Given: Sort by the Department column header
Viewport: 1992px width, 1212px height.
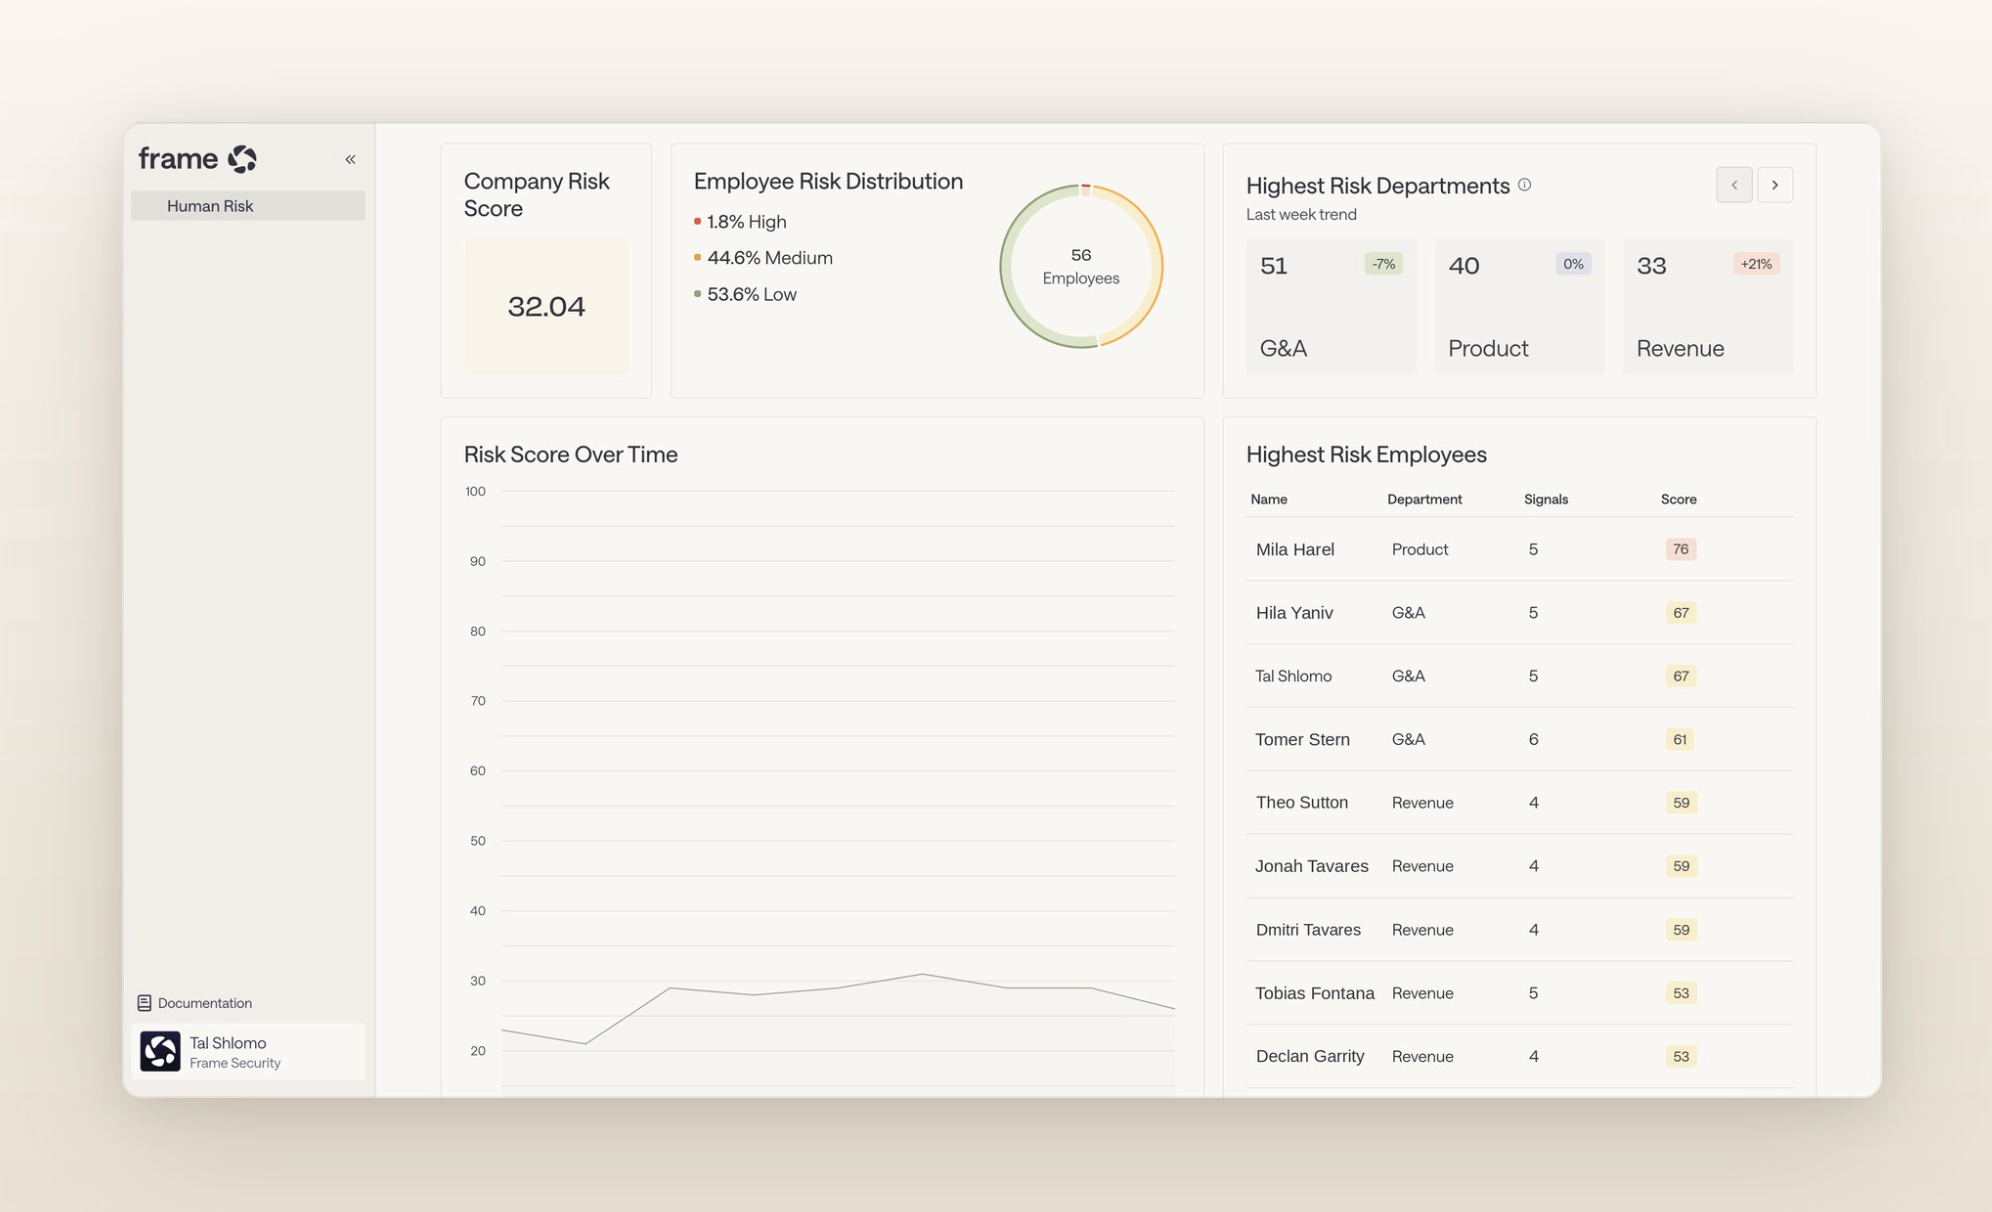Looking at the screenshot, I should point(1424,499).
